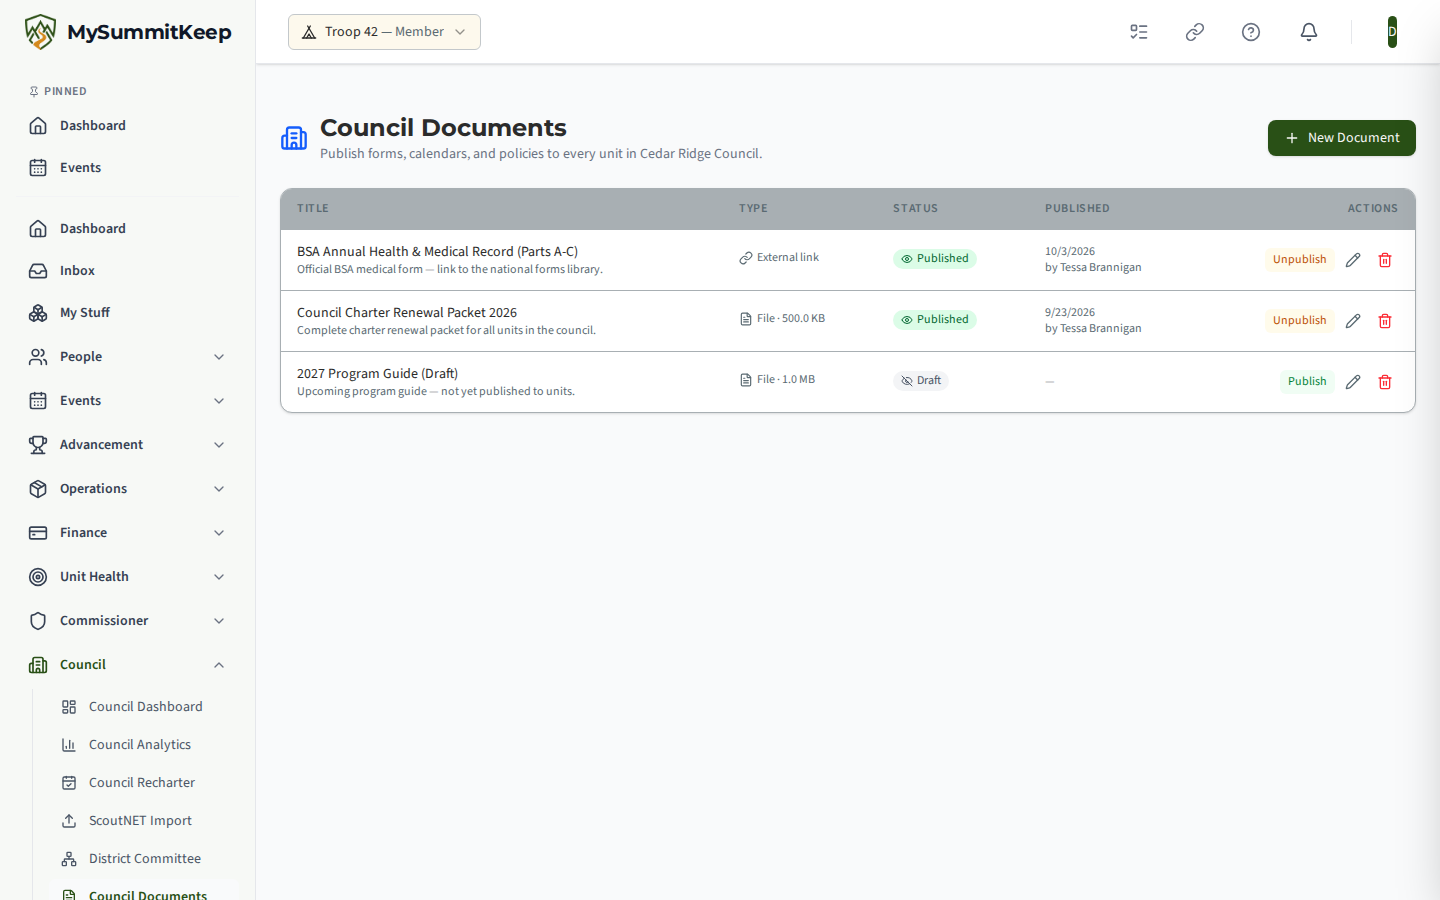Click the 10/3/2026 published date
The image size is (1440, 900).
click(1070, 252)
